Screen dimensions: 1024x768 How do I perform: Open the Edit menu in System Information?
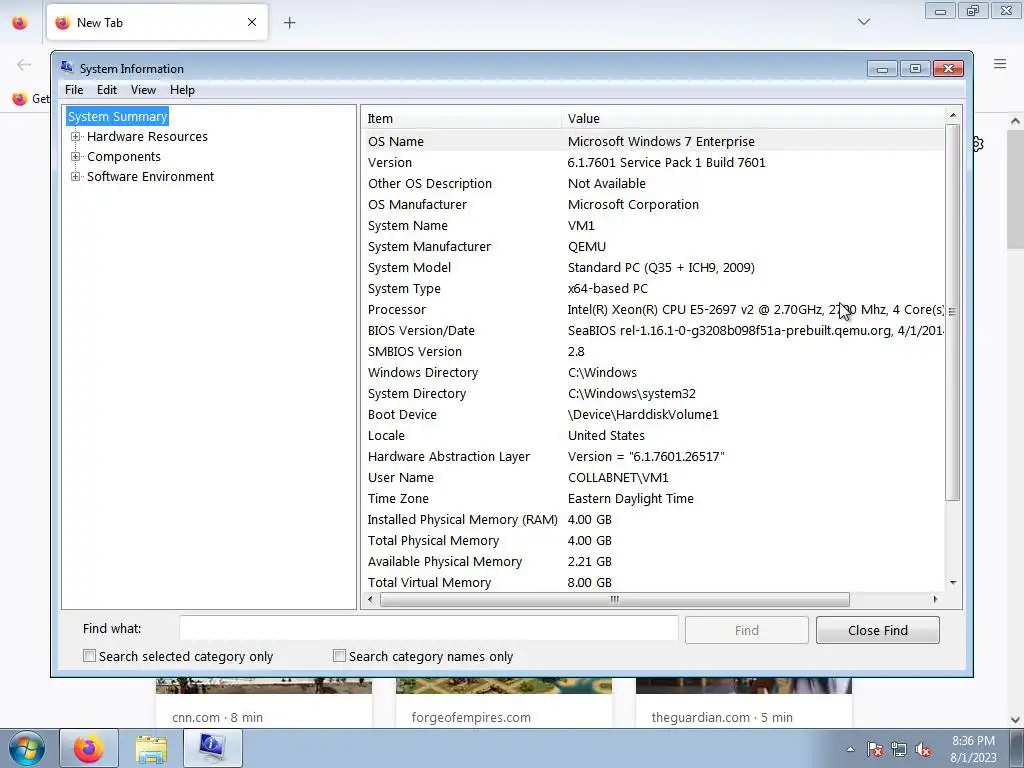107,90
